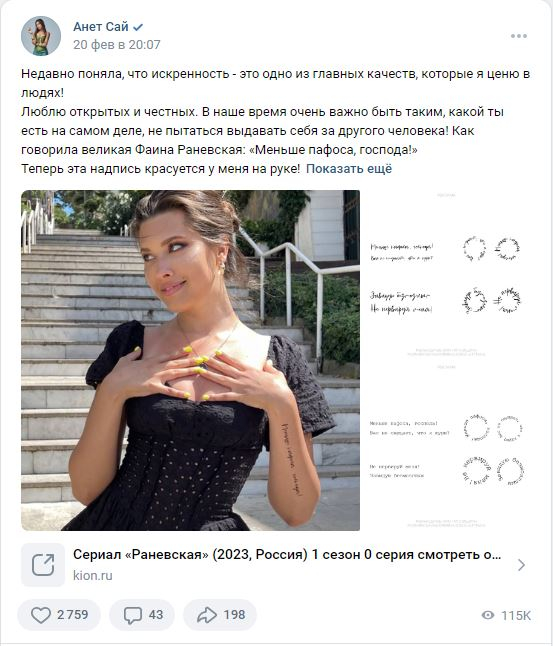Image resolution: width=553 pixels, height=646 pixels.
Task: Open comments via the speech bubble icon
Action: pyautogui.click(x=133, y=615)
